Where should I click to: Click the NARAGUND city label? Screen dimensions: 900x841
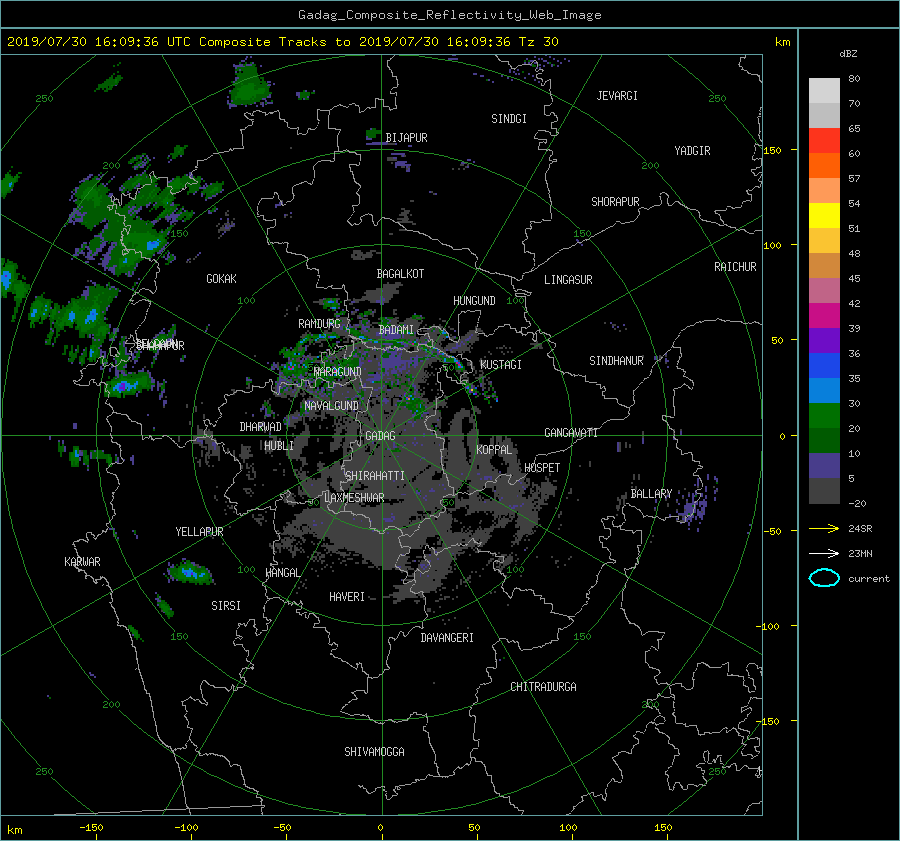338,371
